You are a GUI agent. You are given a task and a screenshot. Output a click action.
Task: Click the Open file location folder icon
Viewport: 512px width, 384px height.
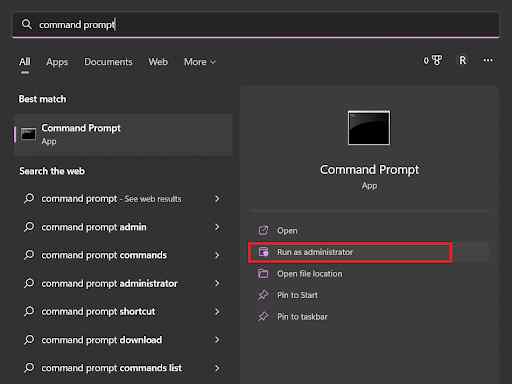click(263, 274)
